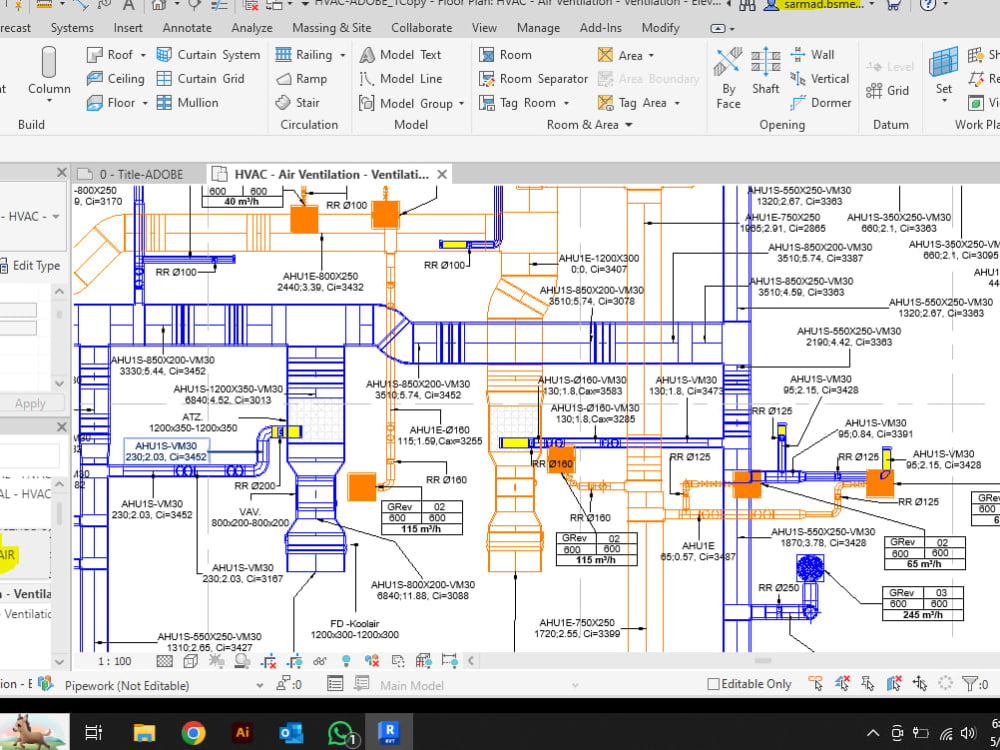Image resolution: width=1000 pixels, height=750 pixels.
Task: Open the Visual Style control
Action: pos(191,661)
